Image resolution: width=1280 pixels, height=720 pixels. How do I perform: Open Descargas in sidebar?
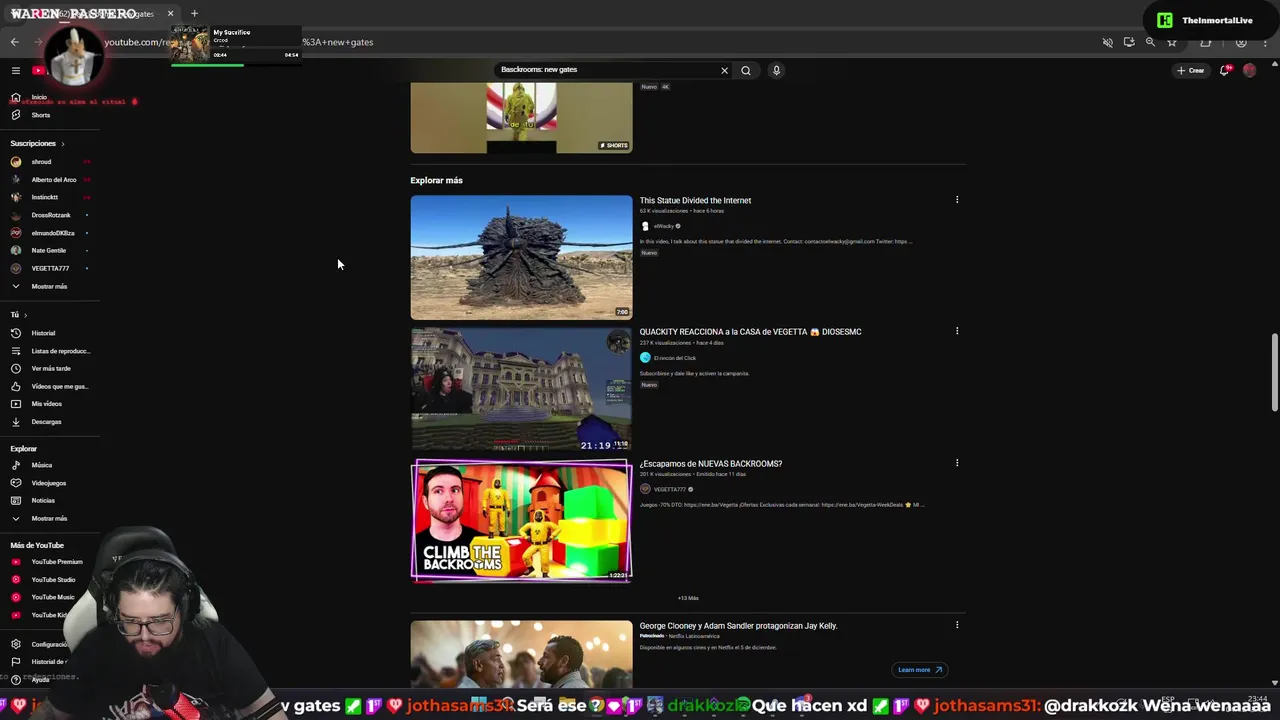(x=46, y=422)
